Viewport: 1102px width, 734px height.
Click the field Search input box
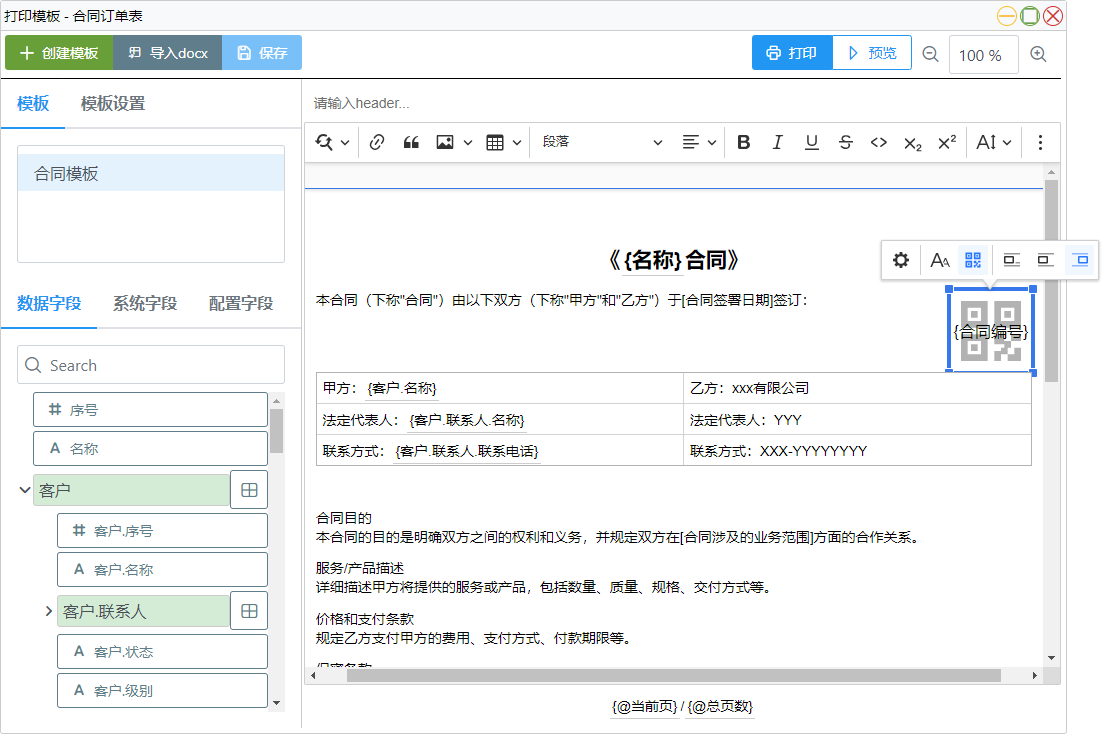[x=151, y=365]
